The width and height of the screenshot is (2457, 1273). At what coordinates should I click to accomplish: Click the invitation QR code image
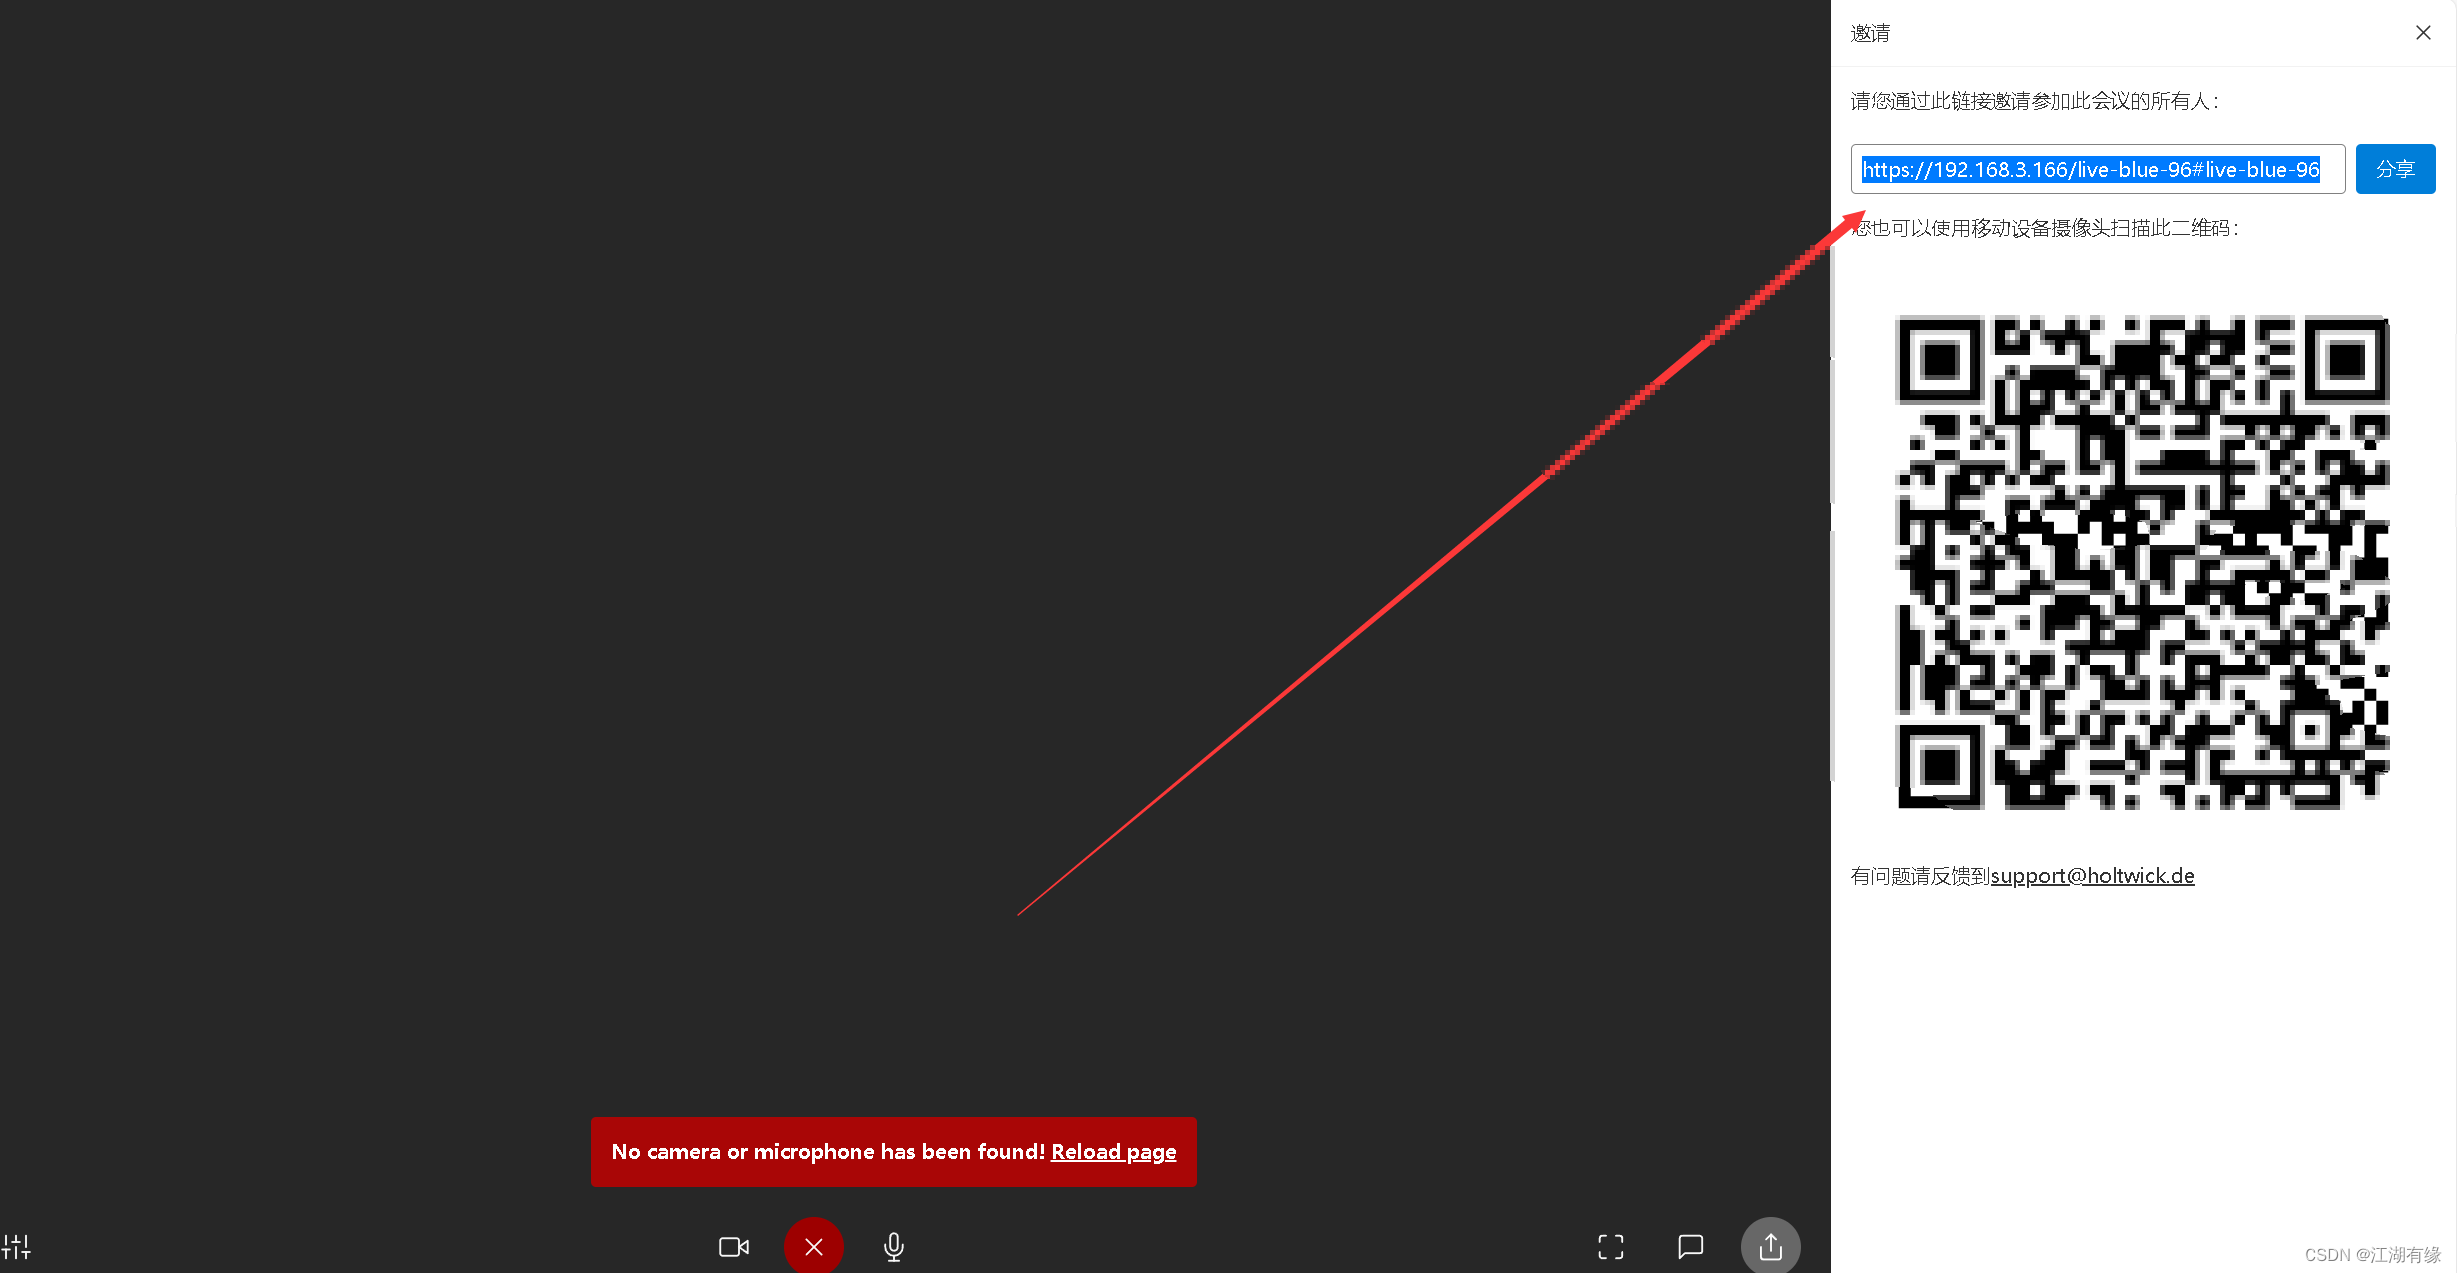(2143, 562)
